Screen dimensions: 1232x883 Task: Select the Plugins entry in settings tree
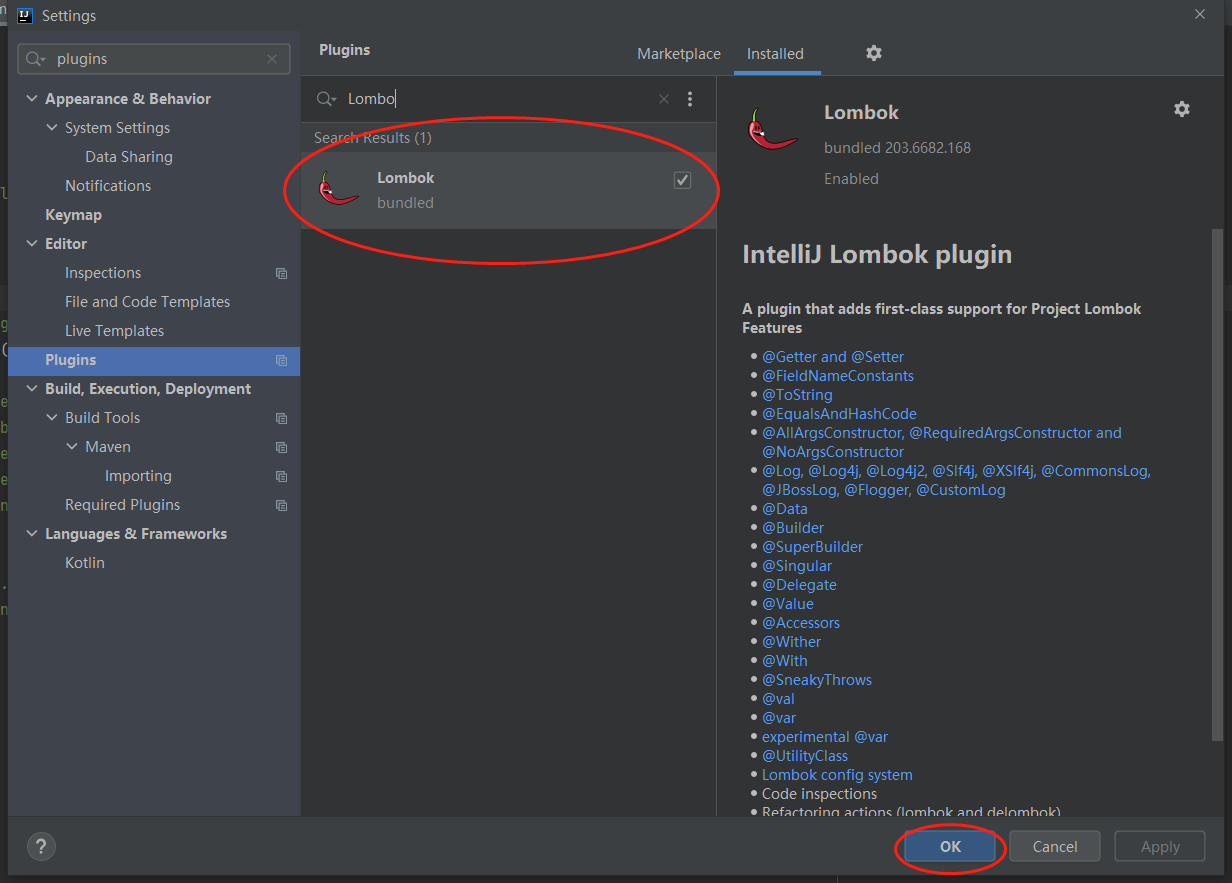(x=70, y=359)
